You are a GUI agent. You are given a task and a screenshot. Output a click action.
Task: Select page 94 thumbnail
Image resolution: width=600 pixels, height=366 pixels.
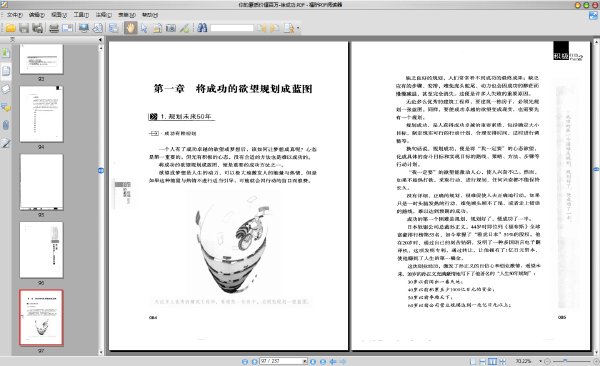pyautogui.click(x=41, y=114)
